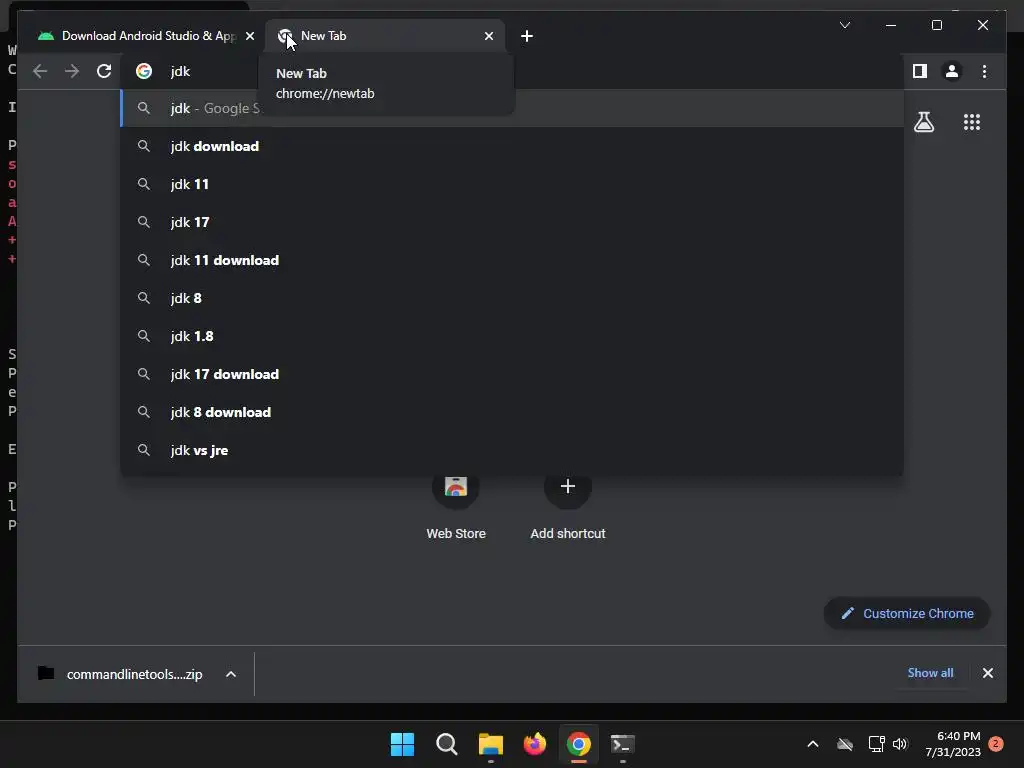1024x768 pixels.
Task: Click the address bar containing jdk
Action: point(512,71)
